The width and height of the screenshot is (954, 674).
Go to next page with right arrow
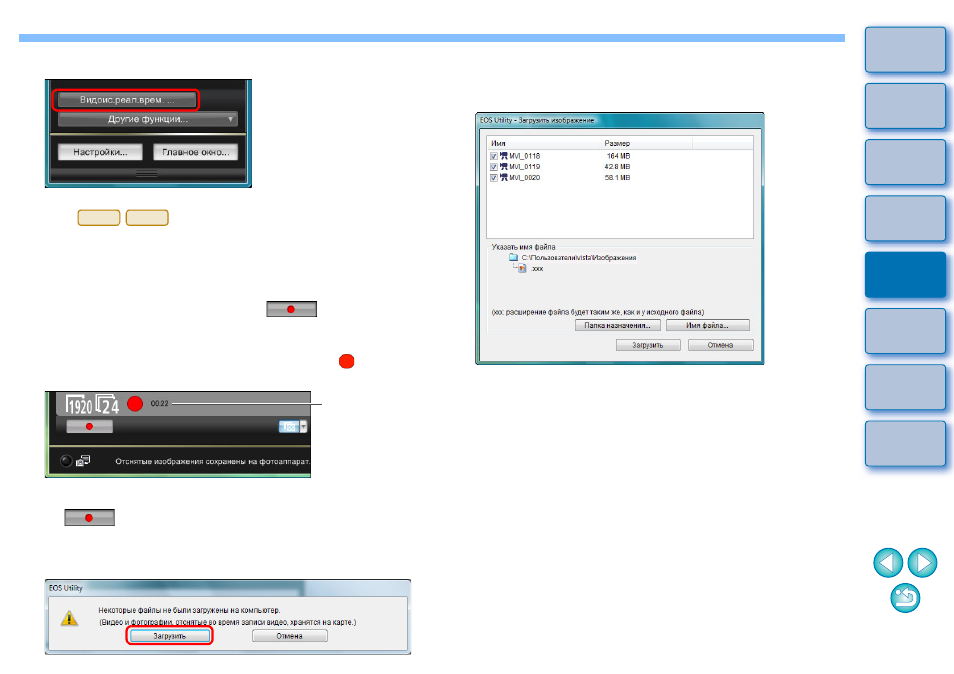(x=922, y=563)
